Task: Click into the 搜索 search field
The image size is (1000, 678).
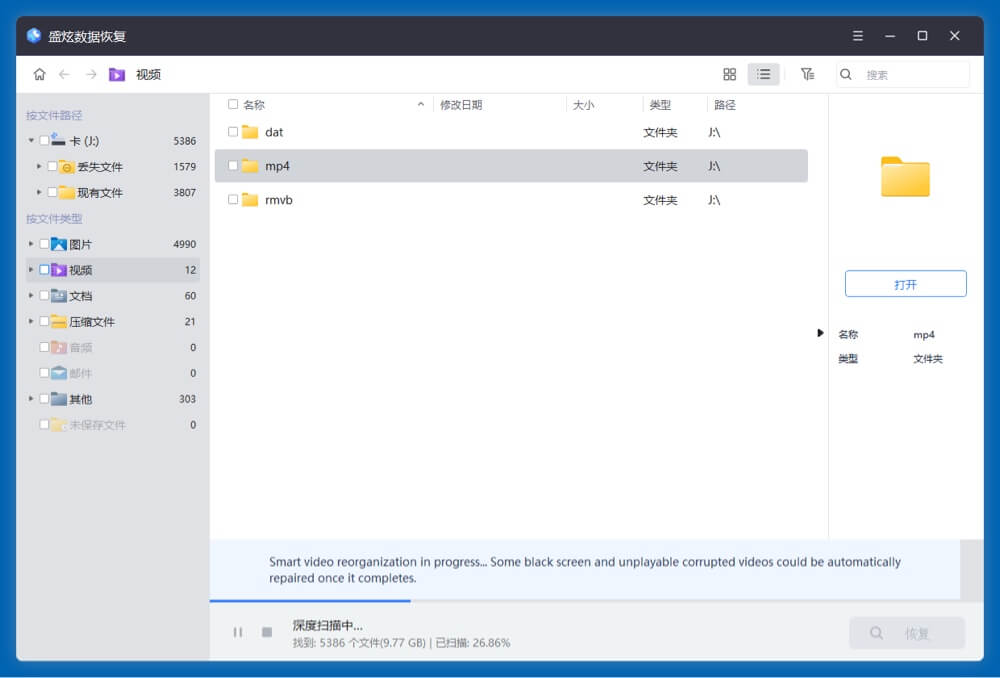Action: coord(914,75)
